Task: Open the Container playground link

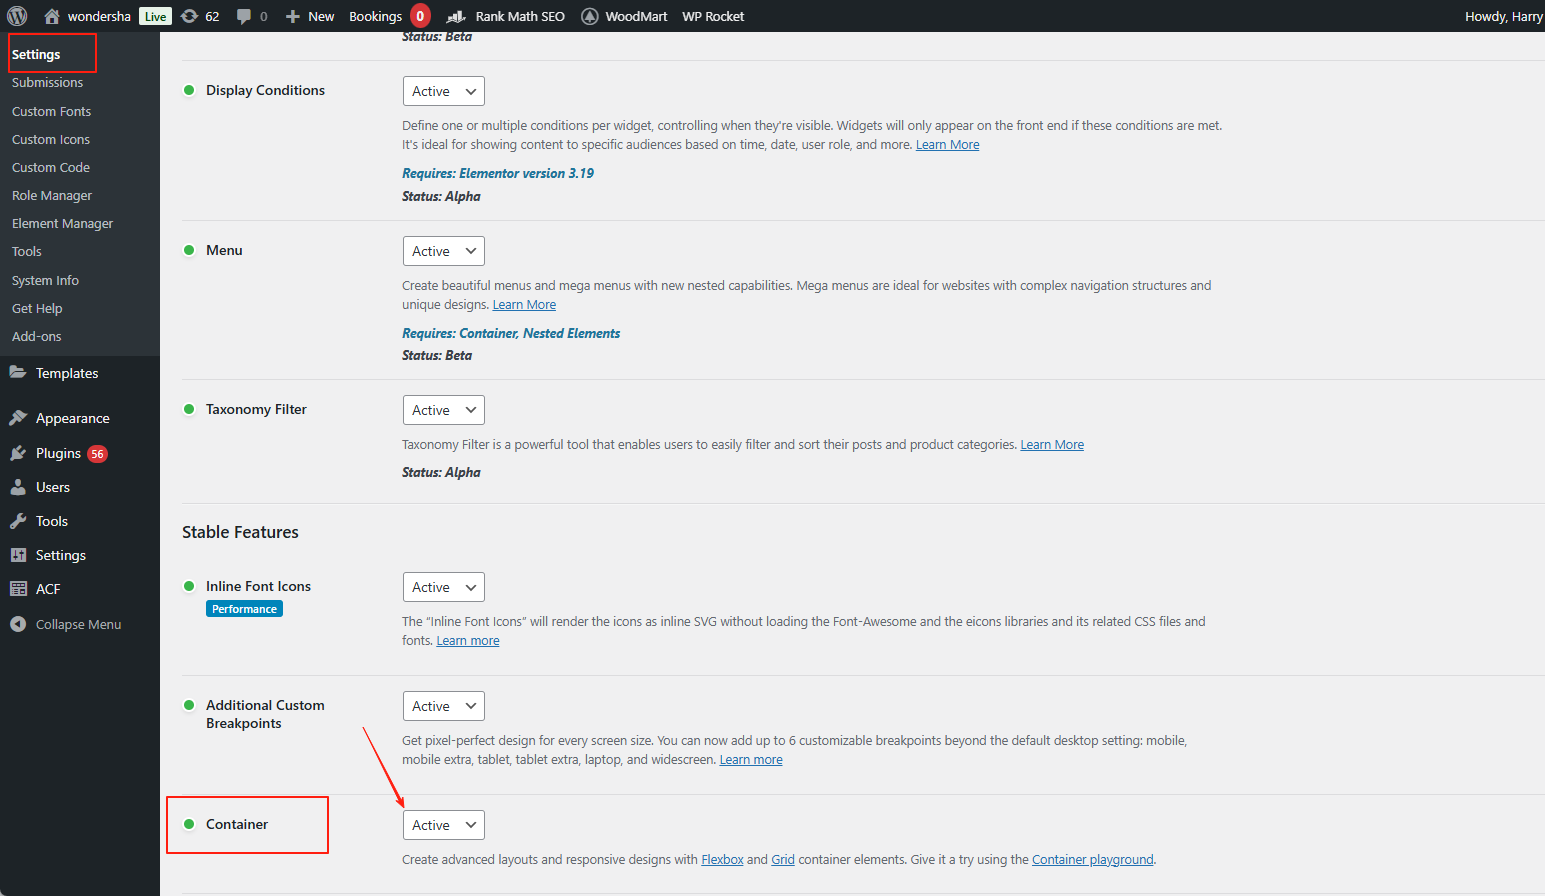Action: pos(1092,859)
